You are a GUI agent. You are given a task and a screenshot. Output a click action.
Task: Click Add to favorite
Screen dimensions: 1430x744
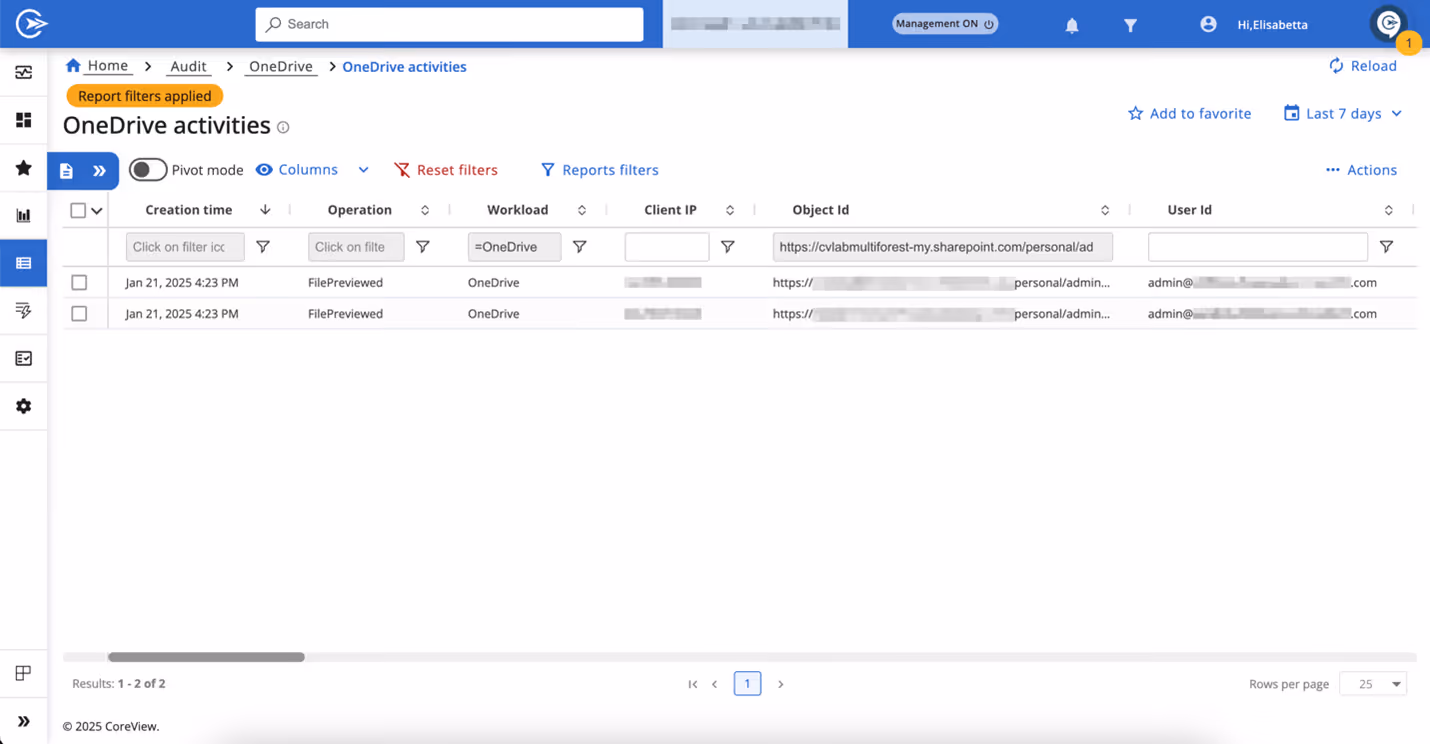[1189, 113]
